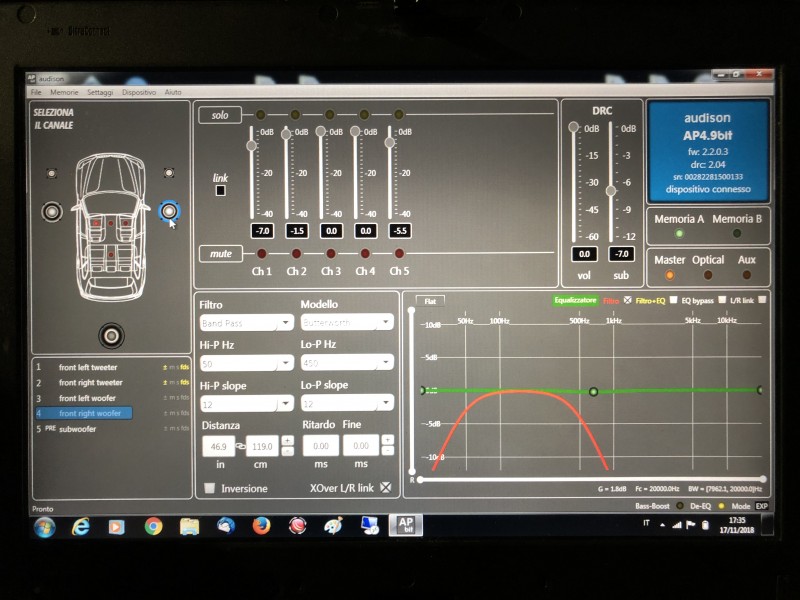Select the front right tweeter speaker icon

pos(169,173)
